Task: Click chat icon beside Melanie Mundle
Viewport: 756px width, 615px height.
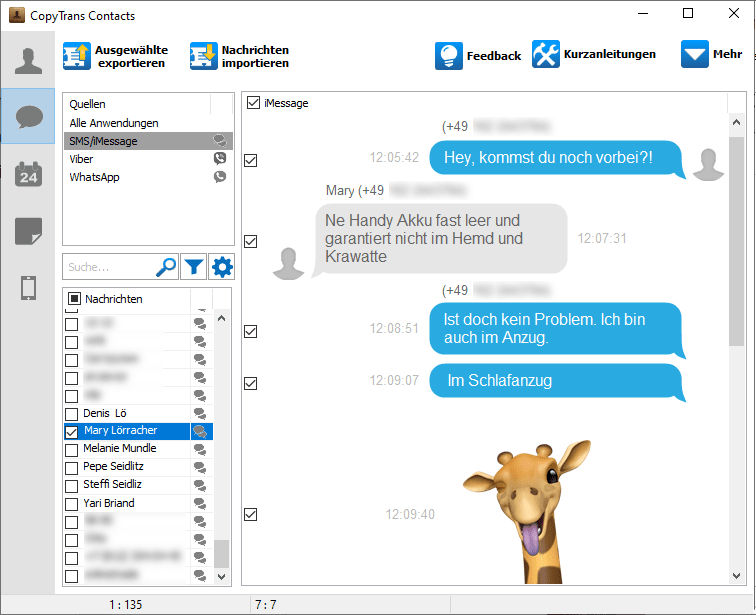Action: (200, 450)
